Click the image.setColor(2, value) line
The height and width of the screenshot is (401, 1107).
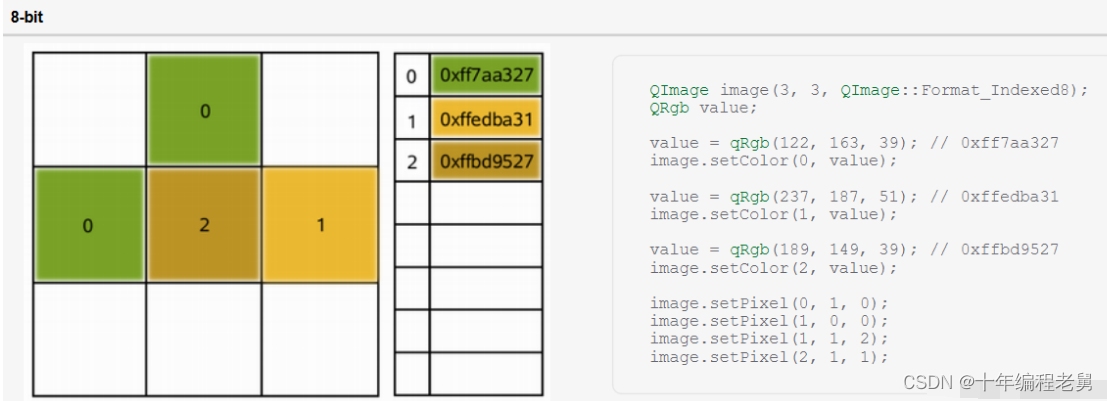(x=773, y=268)
